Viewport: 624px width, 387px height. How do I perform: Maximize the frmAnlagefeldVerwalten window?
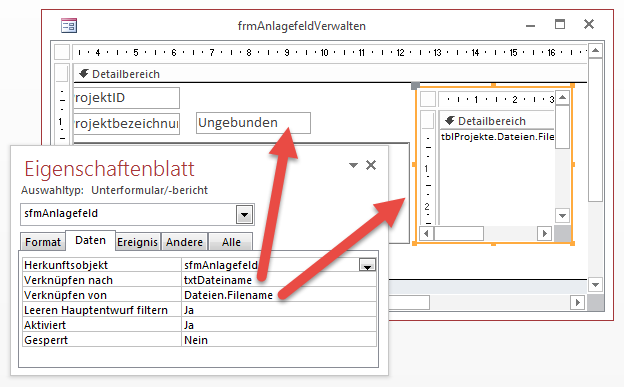[x=560, y=24]
